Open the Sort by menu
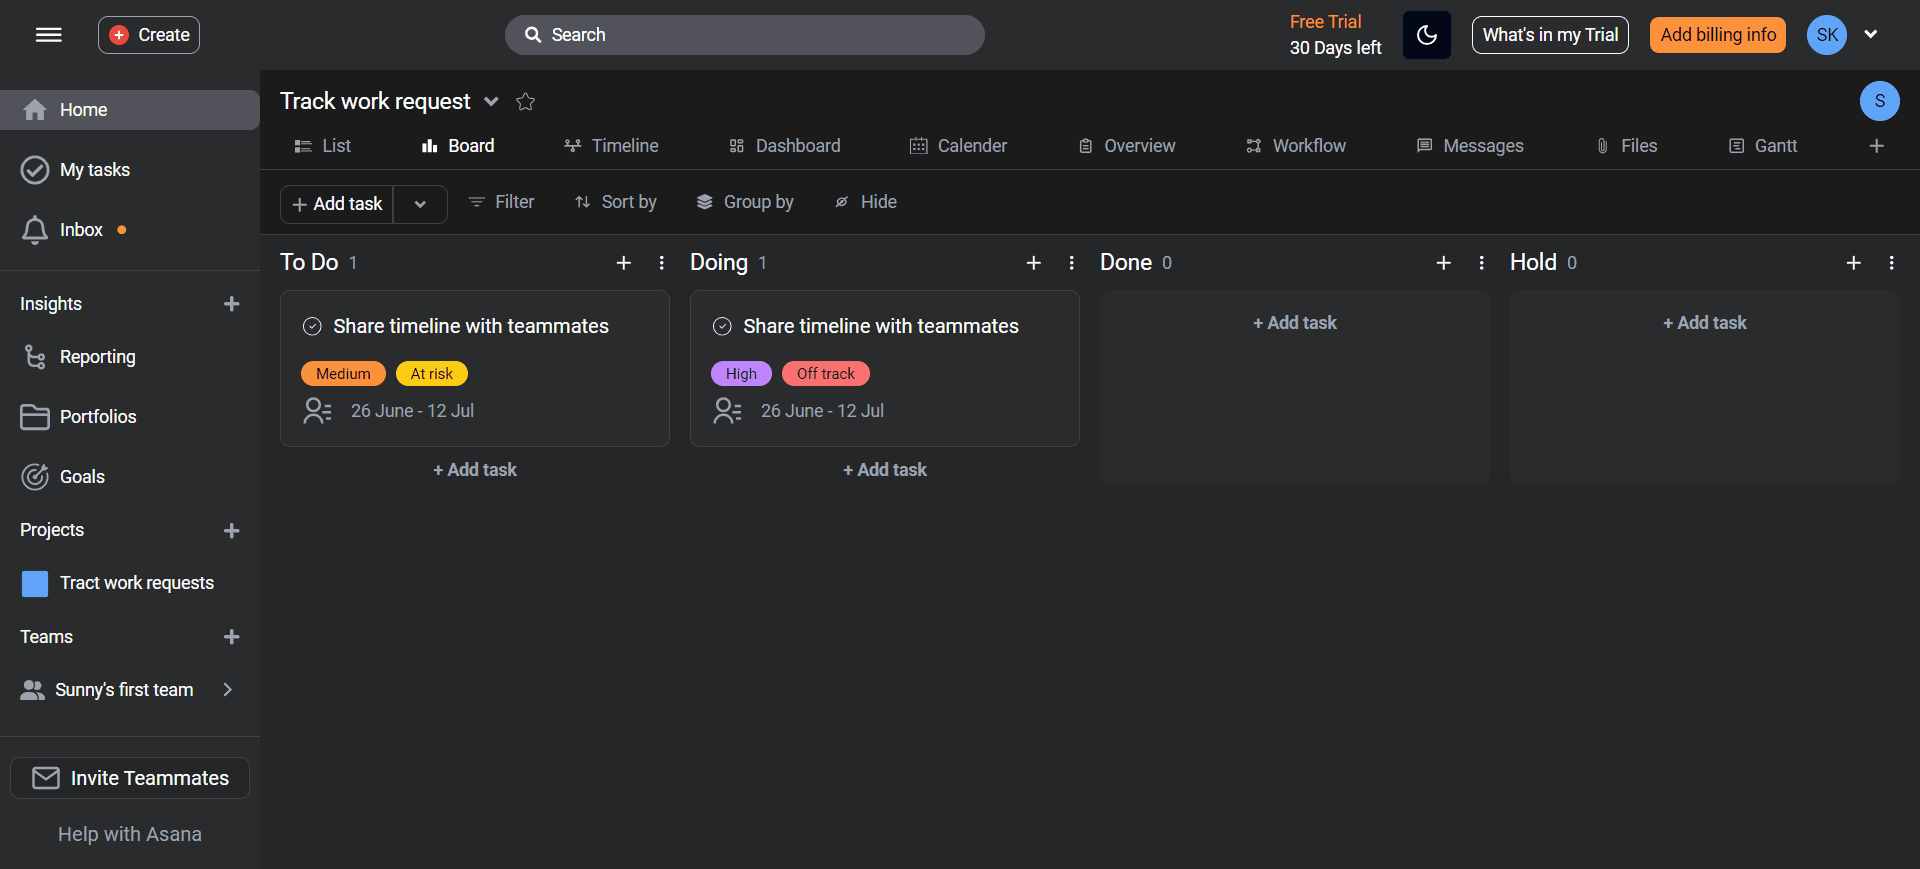The height and width of the screenshot is (869, 1920). click(x=616, y=202)
